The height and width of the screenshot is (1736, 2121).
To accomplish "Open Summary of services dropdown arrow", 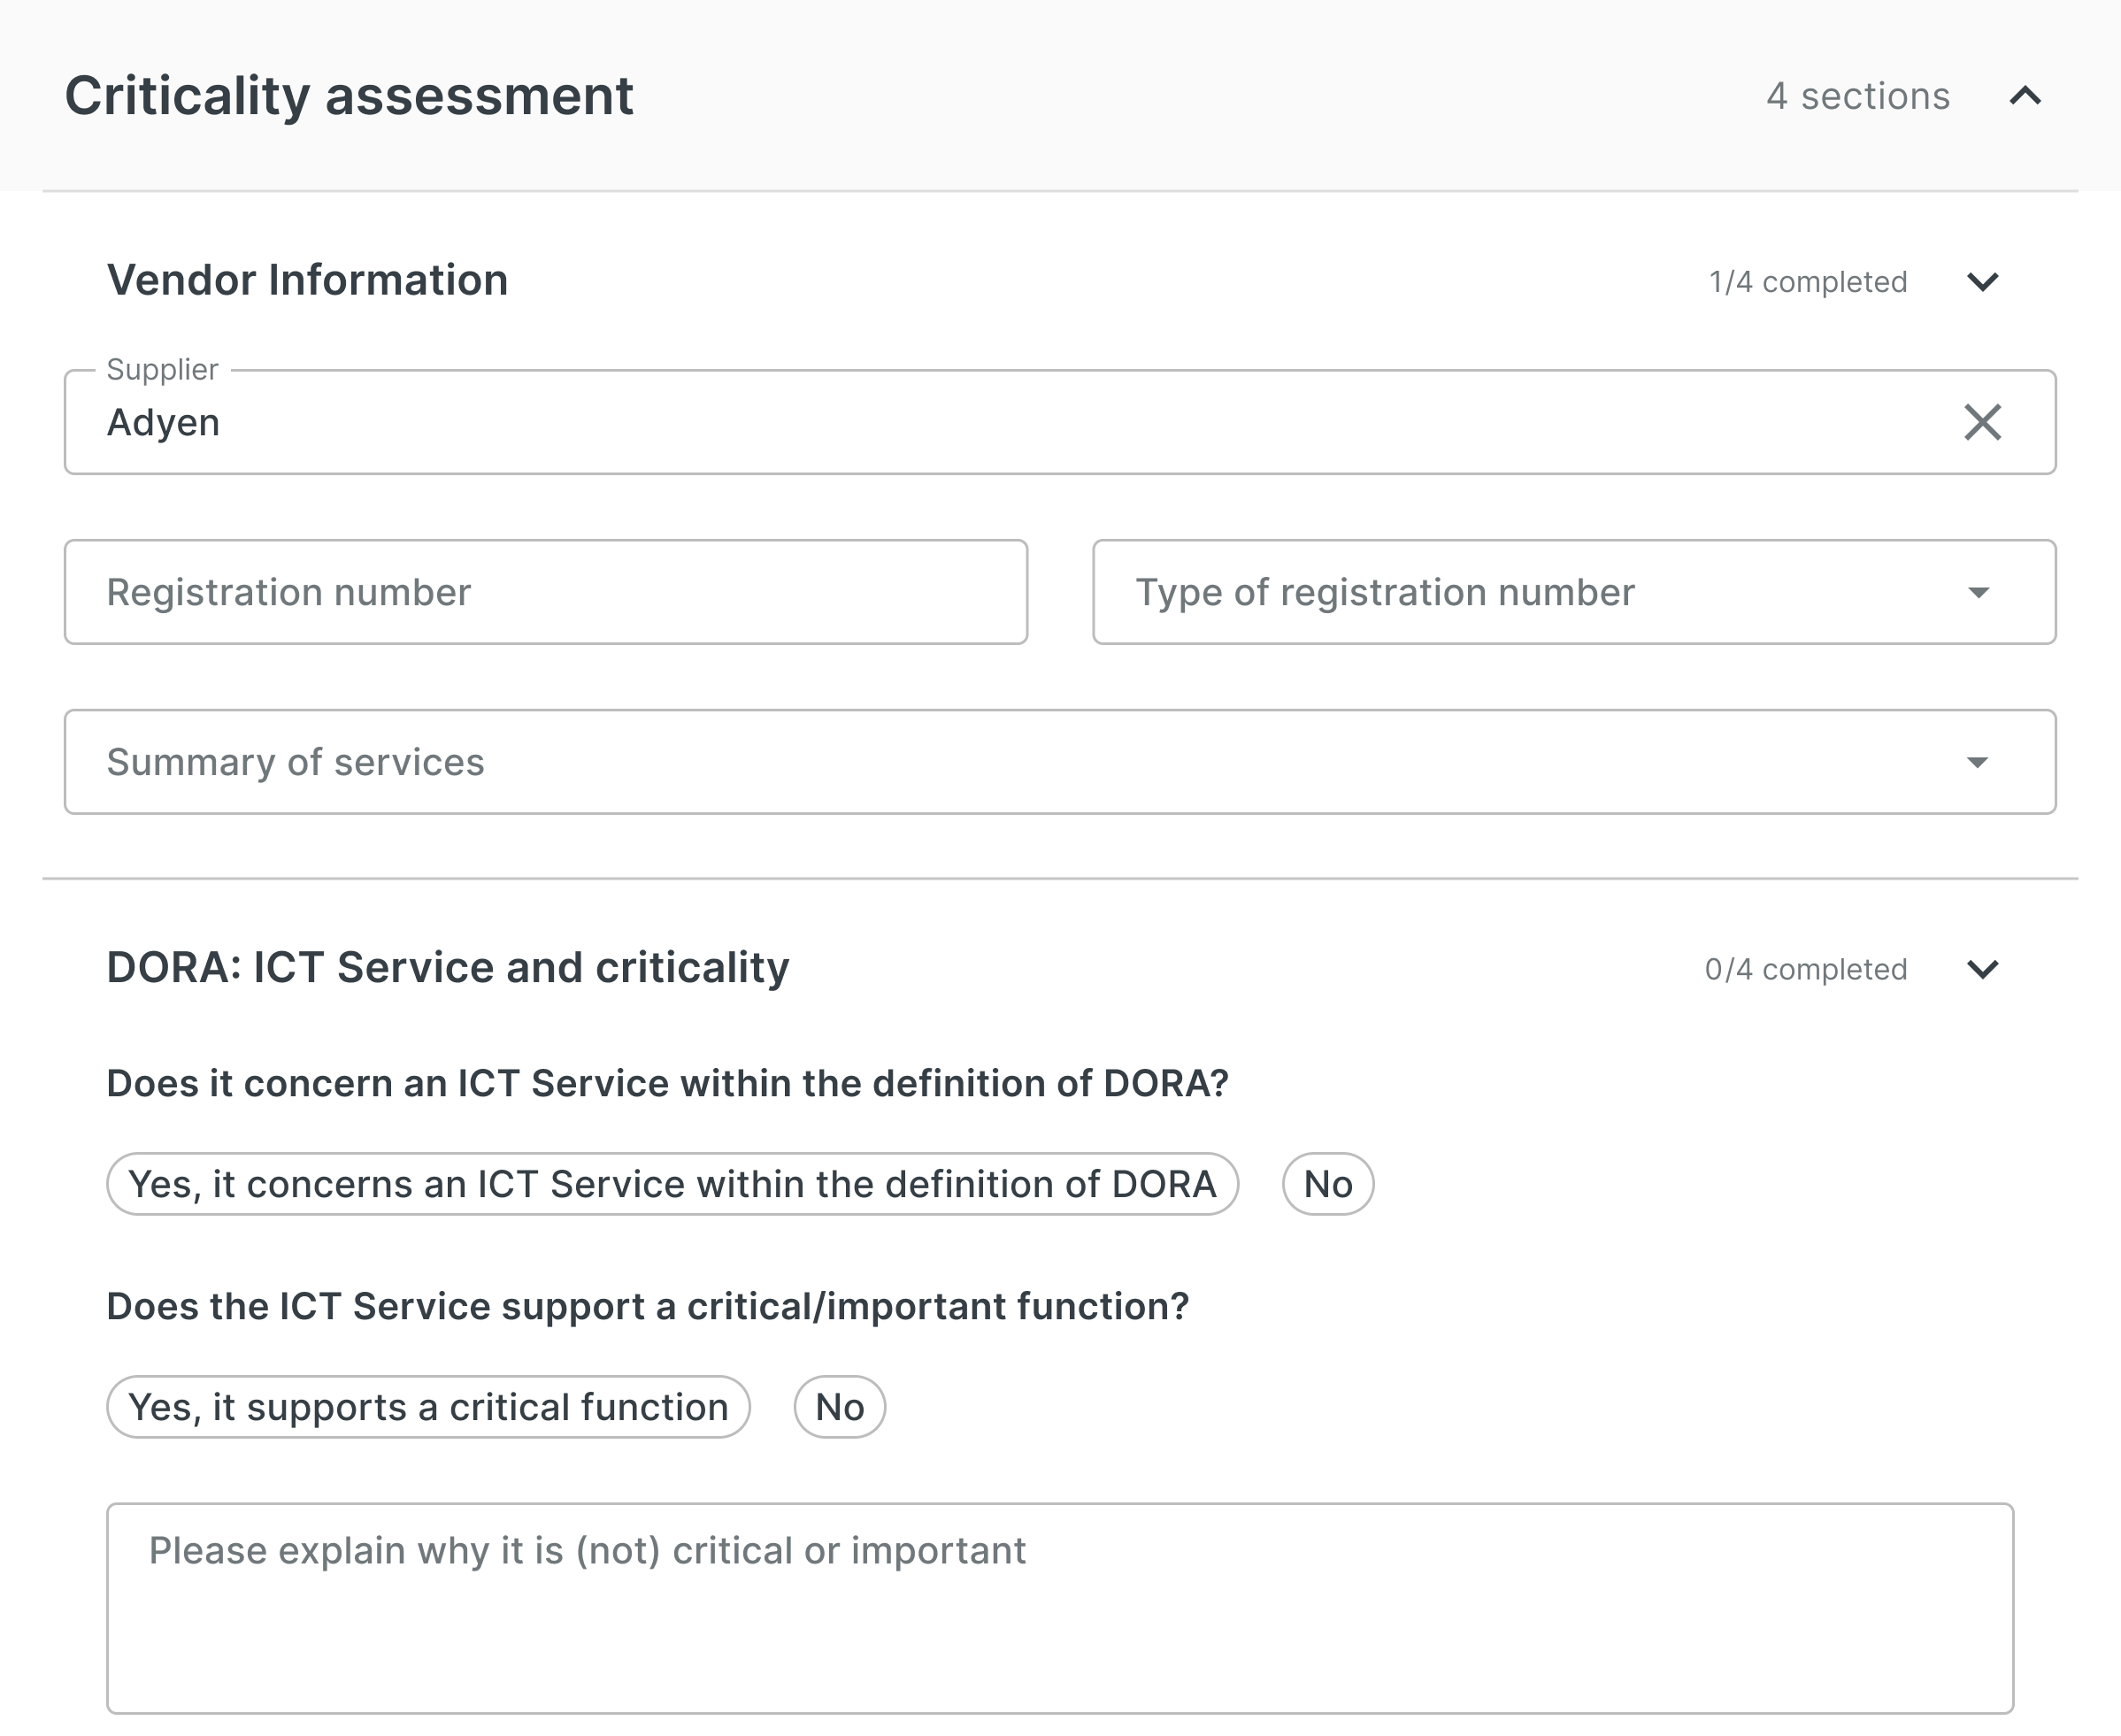I will tap(1977, 763).
